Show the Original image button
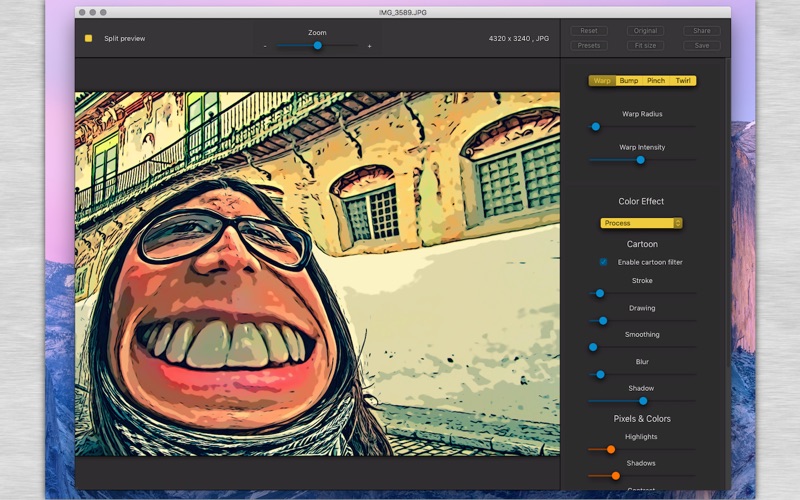The width and height of the screenshot is (800, 500). [x=645, y=31]
